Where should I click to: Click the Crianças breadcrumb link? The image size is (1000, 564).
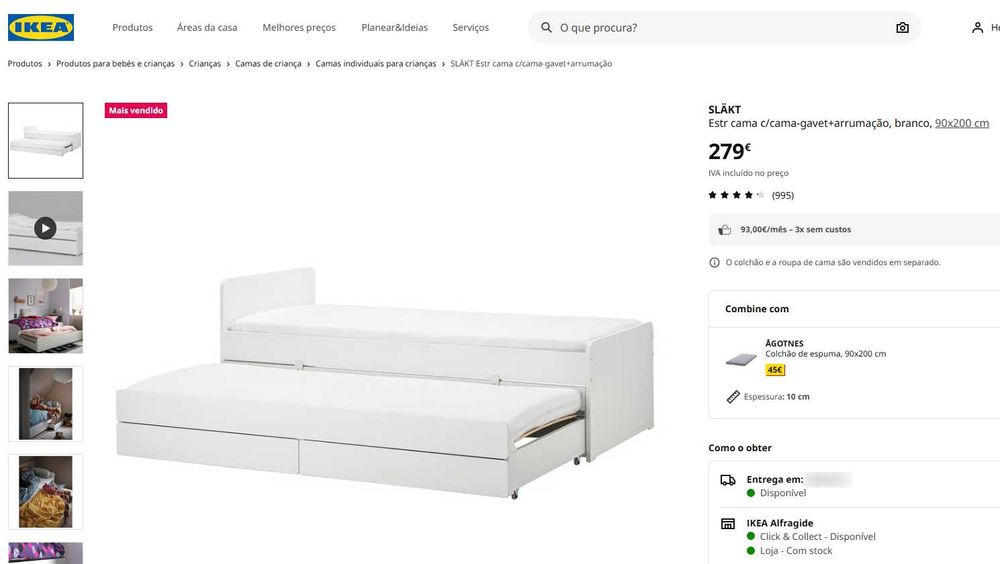click(205, 64)
